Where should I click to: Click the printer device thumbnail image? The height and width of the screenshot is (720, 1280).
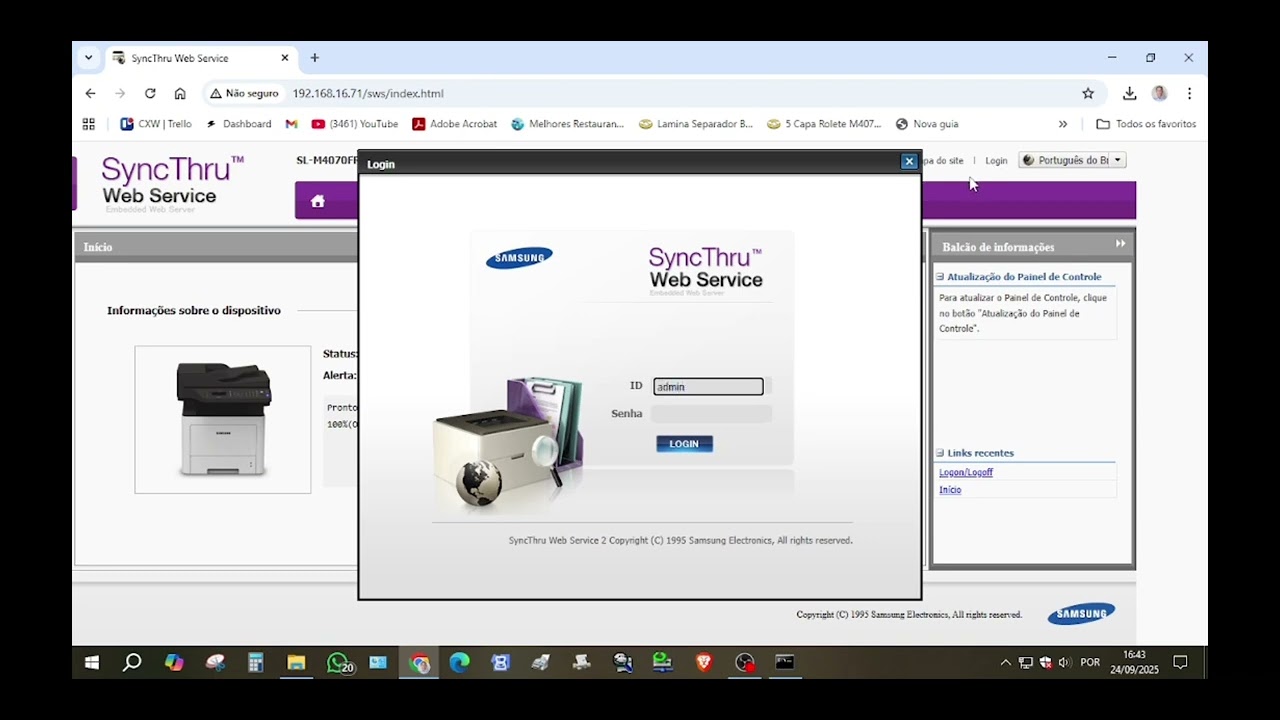[223, 420]
